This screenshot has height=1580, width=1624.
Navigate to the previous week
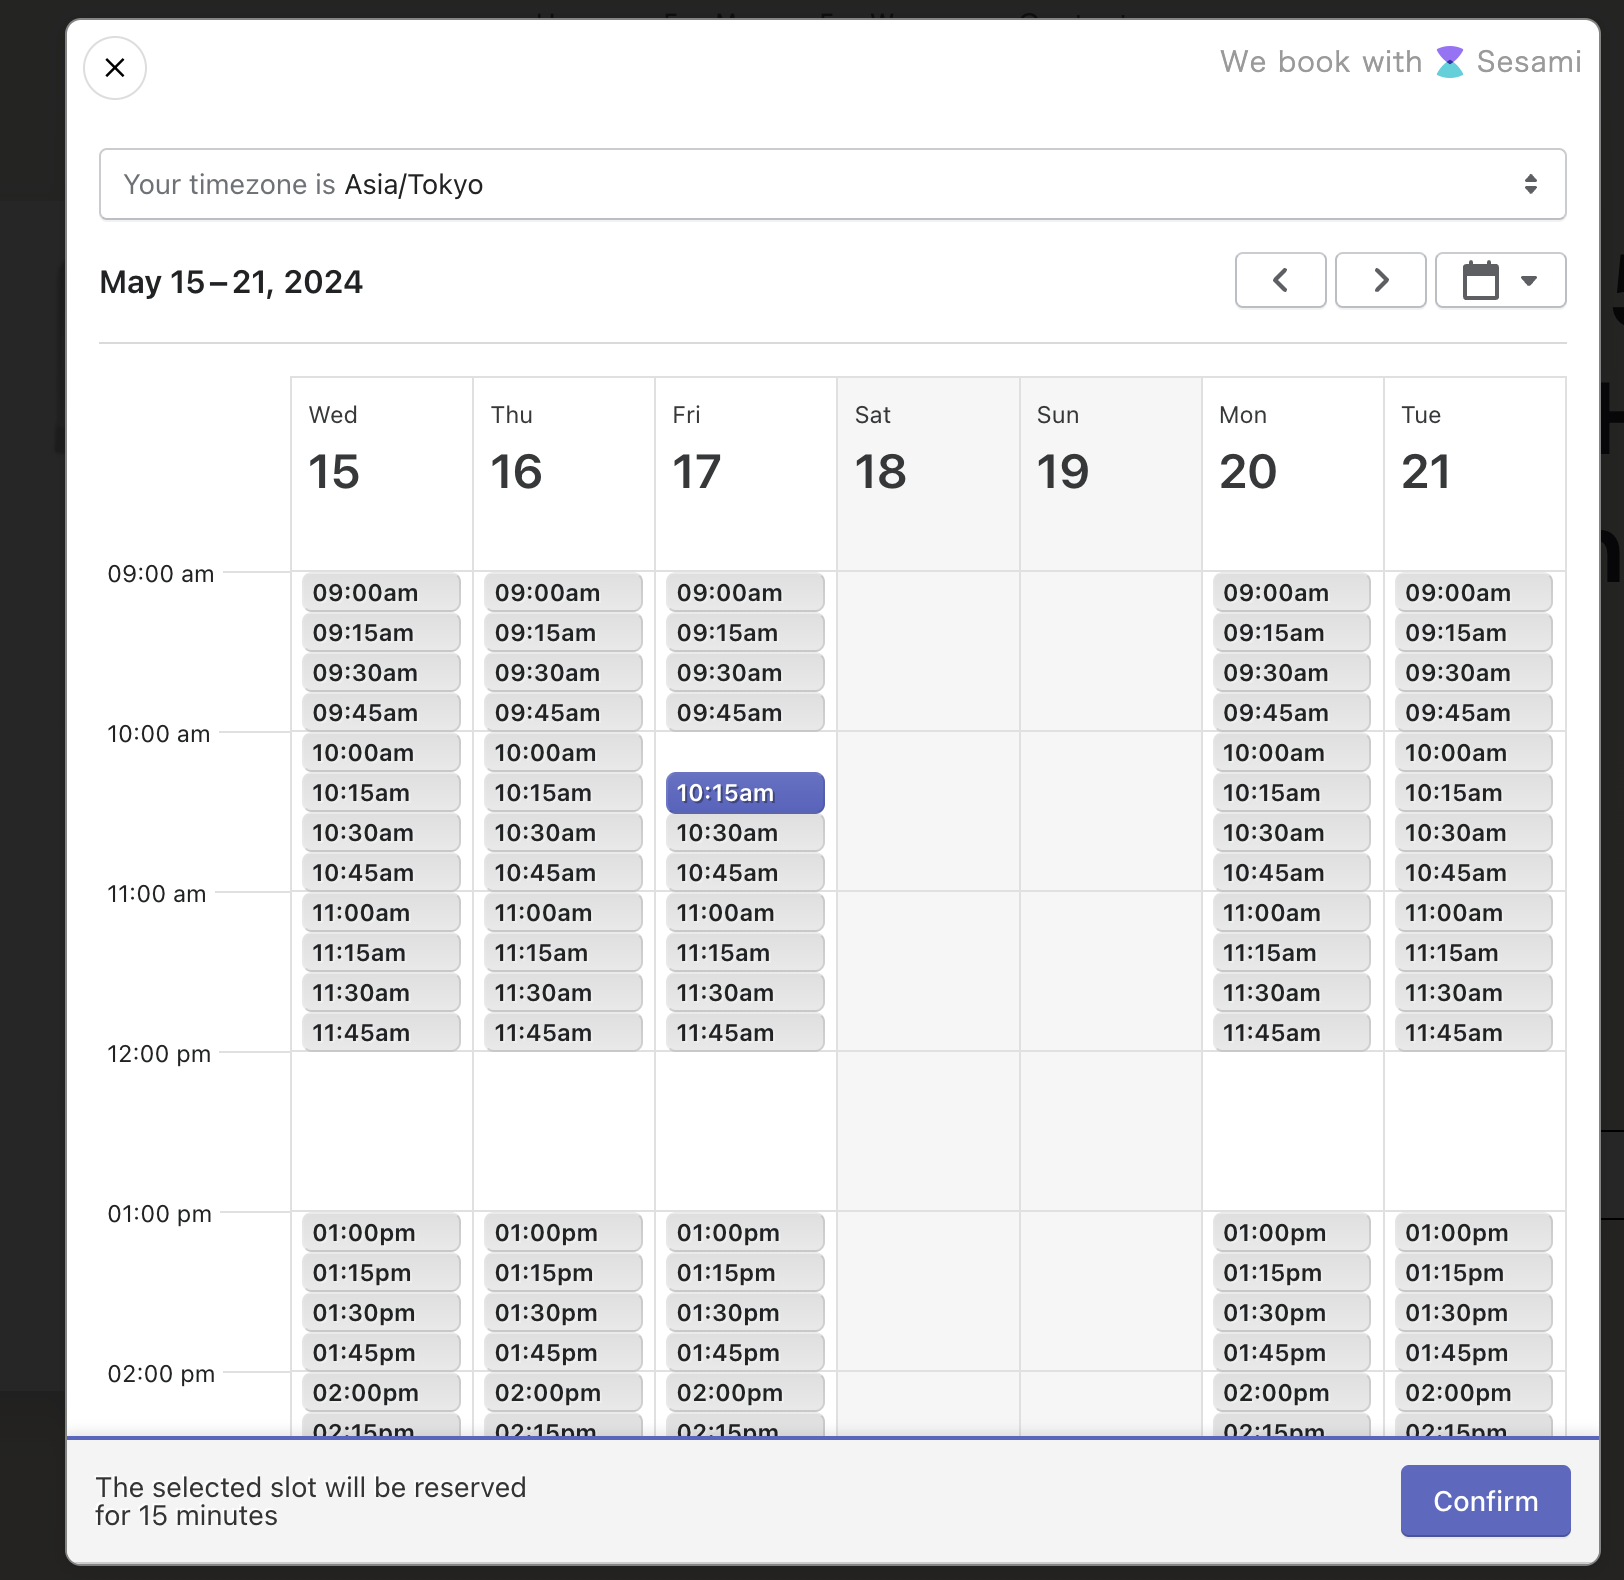point(1280,280)
